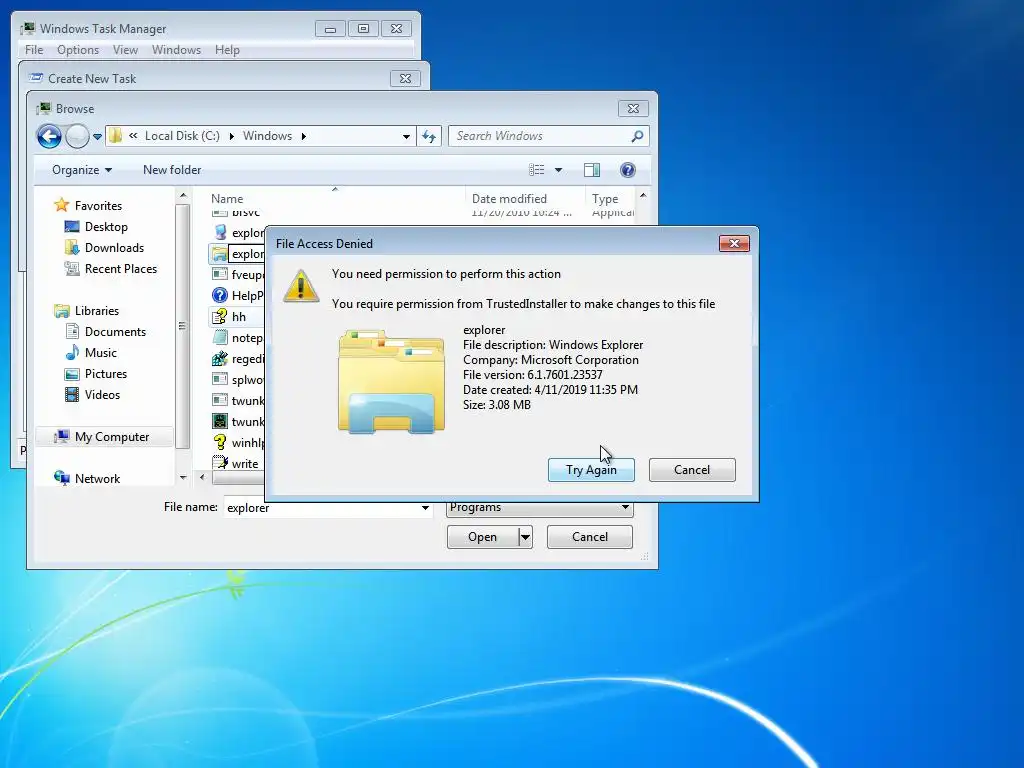Select Favorites star in navigation pane
The image size is (1024, 768).
click(x=61, y=205)
